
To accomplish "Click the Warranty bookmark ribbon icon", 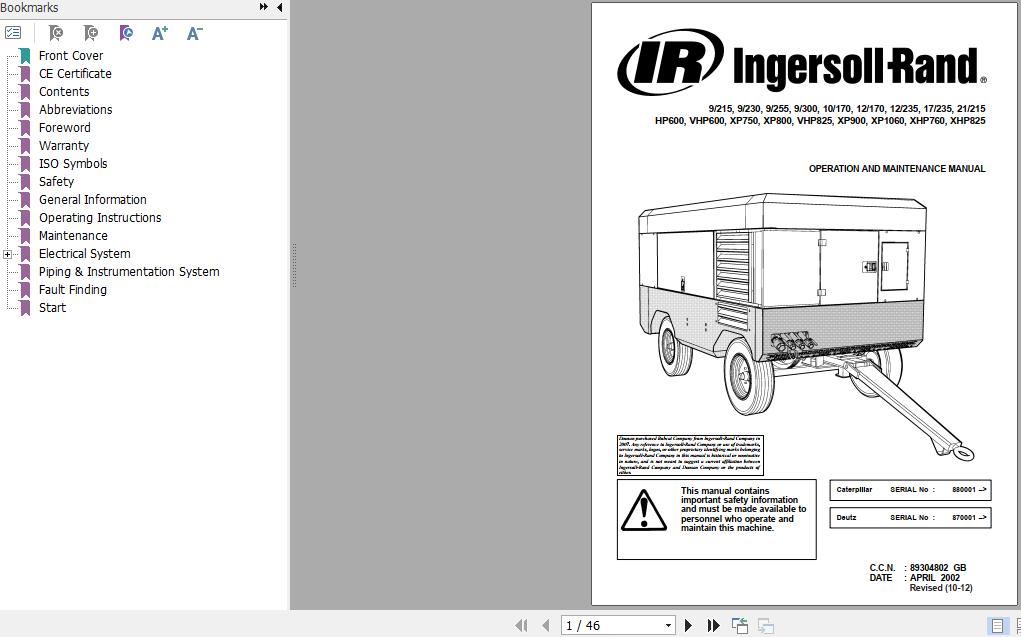I will (25, 146).
